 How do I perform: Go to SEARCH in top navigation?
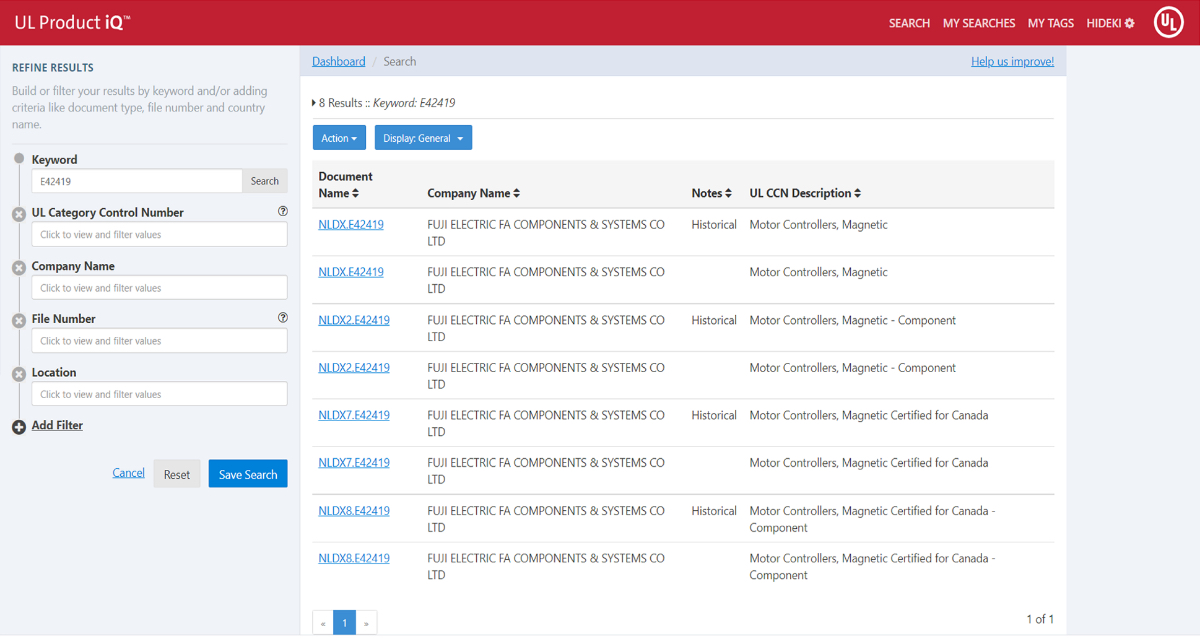909,23
